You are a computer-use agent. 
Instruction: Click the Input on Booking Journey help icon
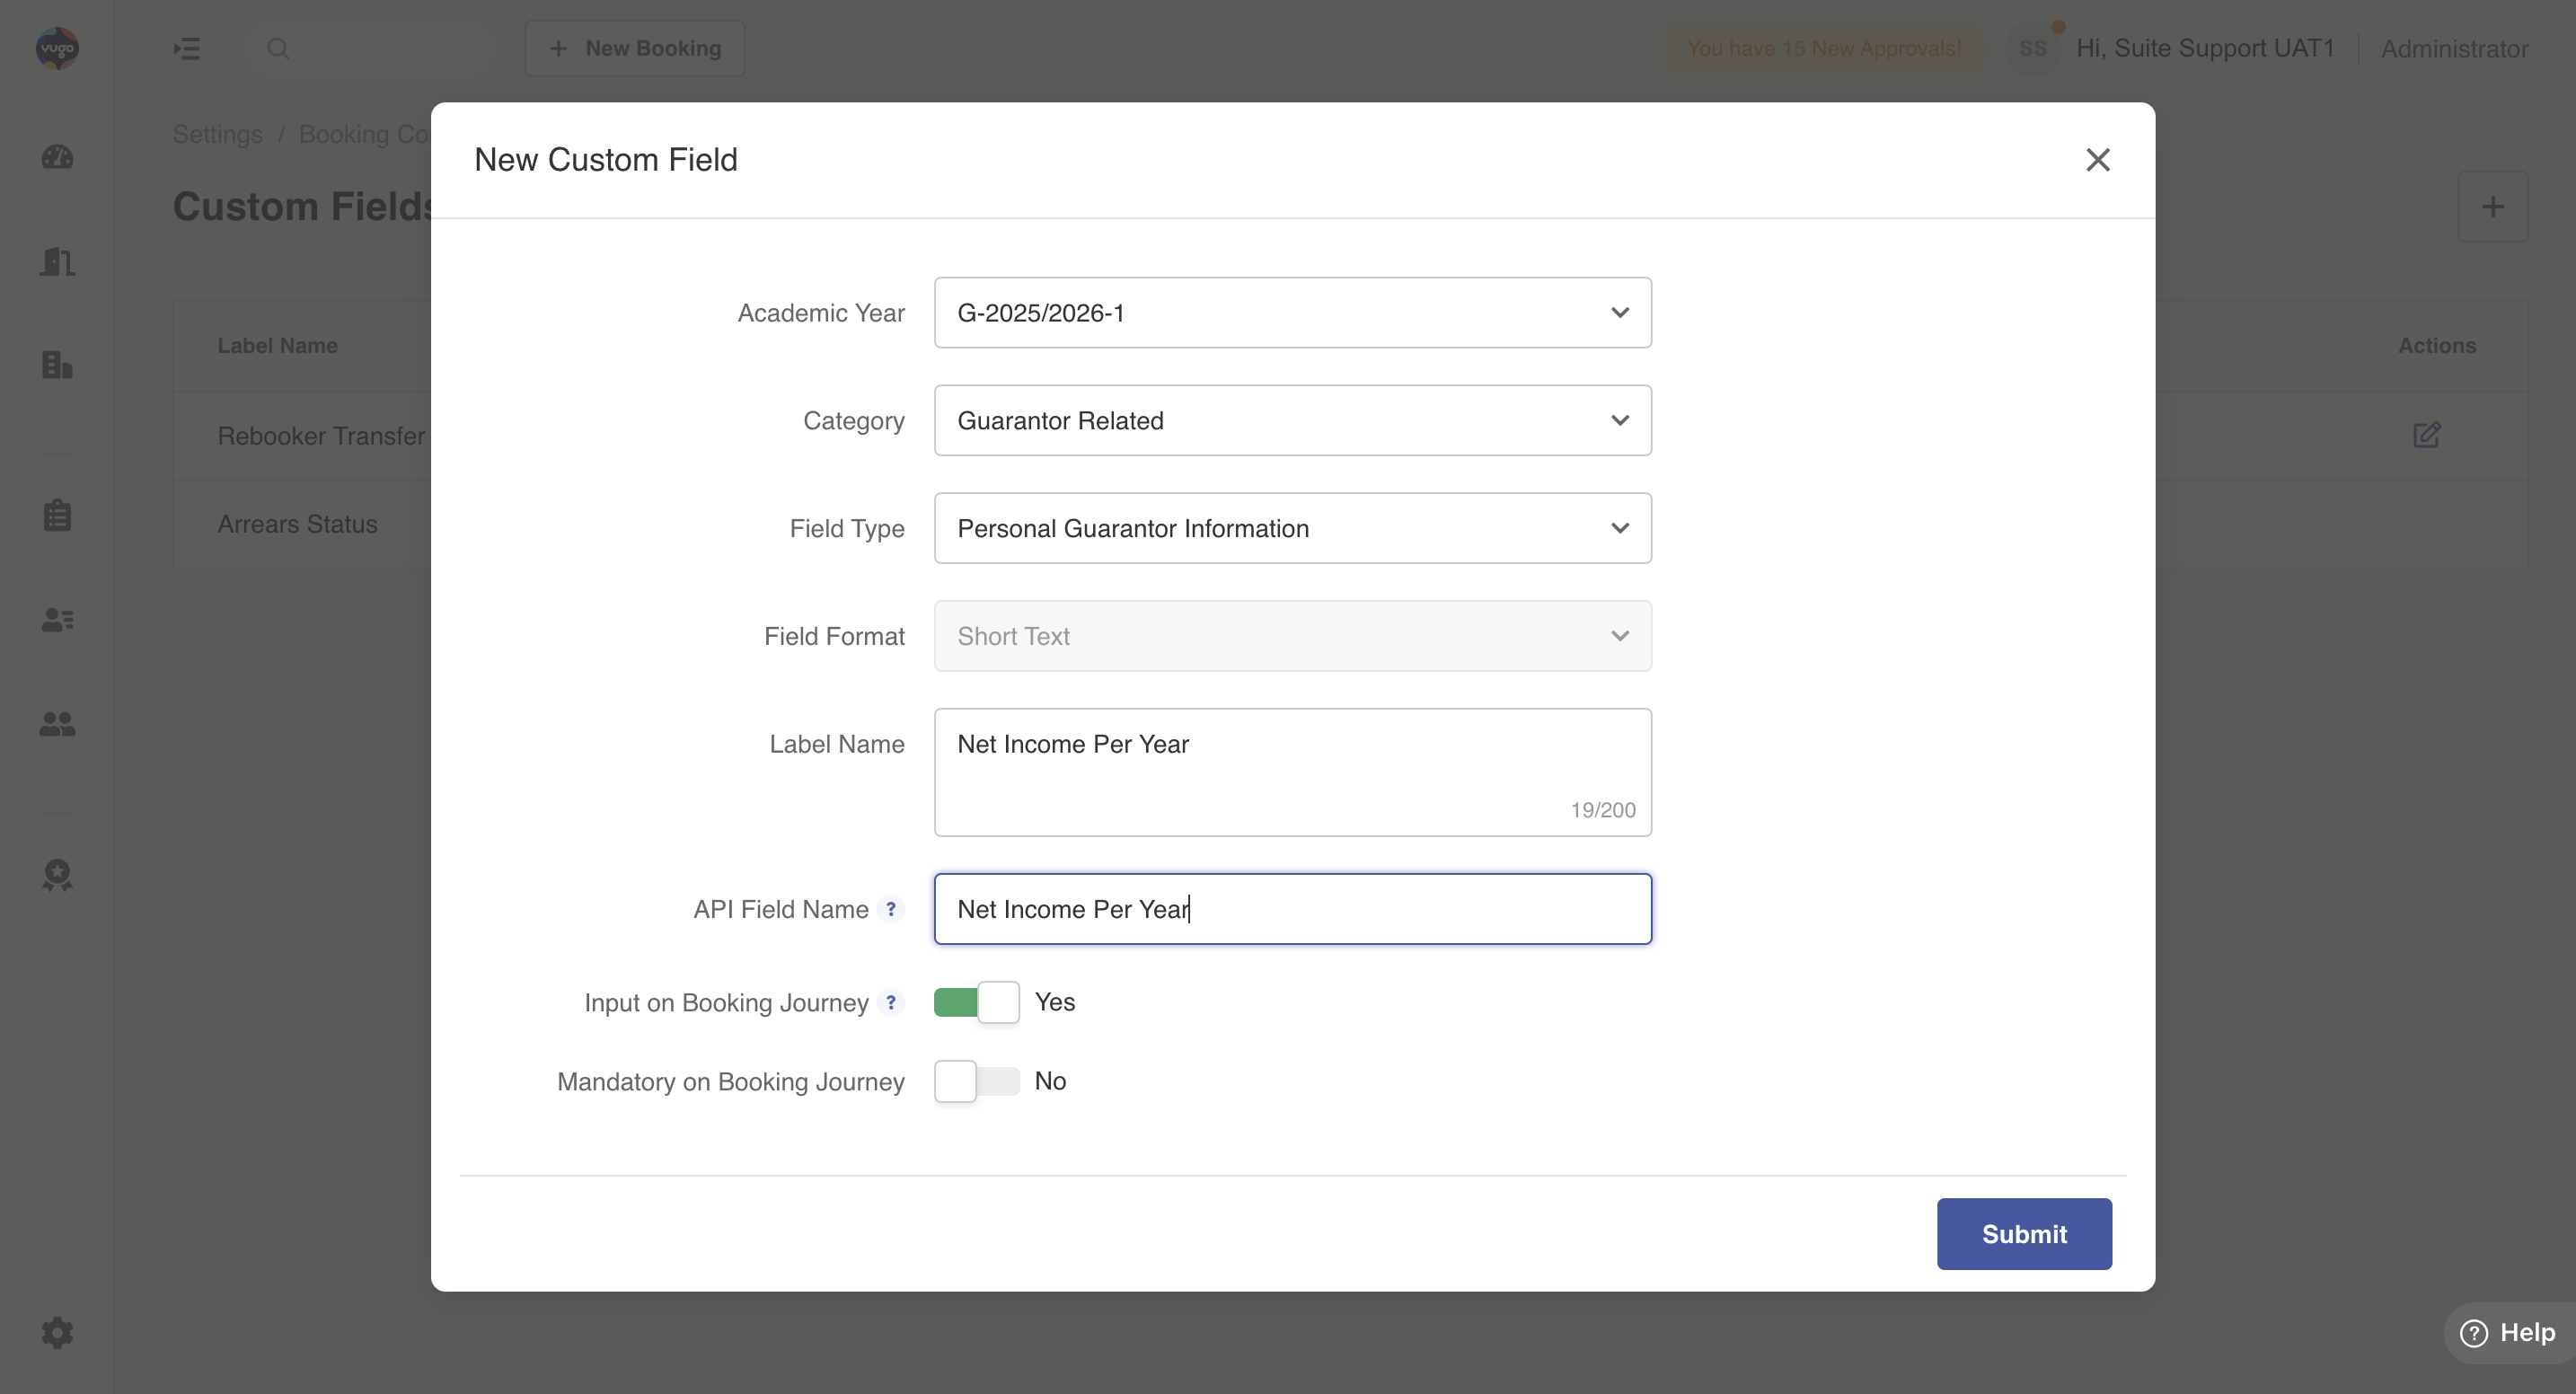tap(890, 1002)
